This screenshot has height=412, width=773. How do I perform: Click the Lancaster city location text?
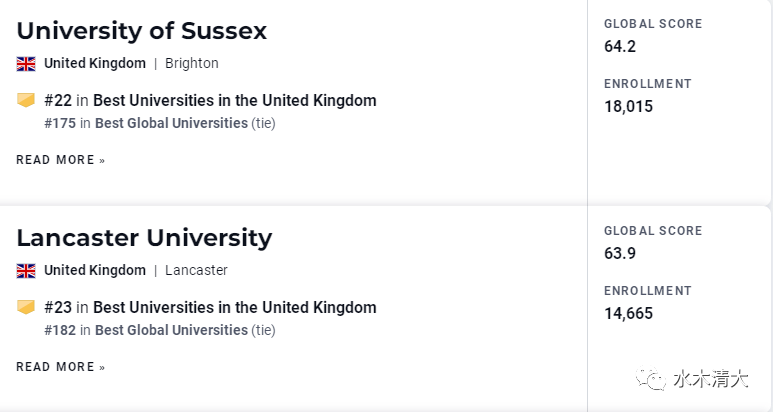coord(196,271)
